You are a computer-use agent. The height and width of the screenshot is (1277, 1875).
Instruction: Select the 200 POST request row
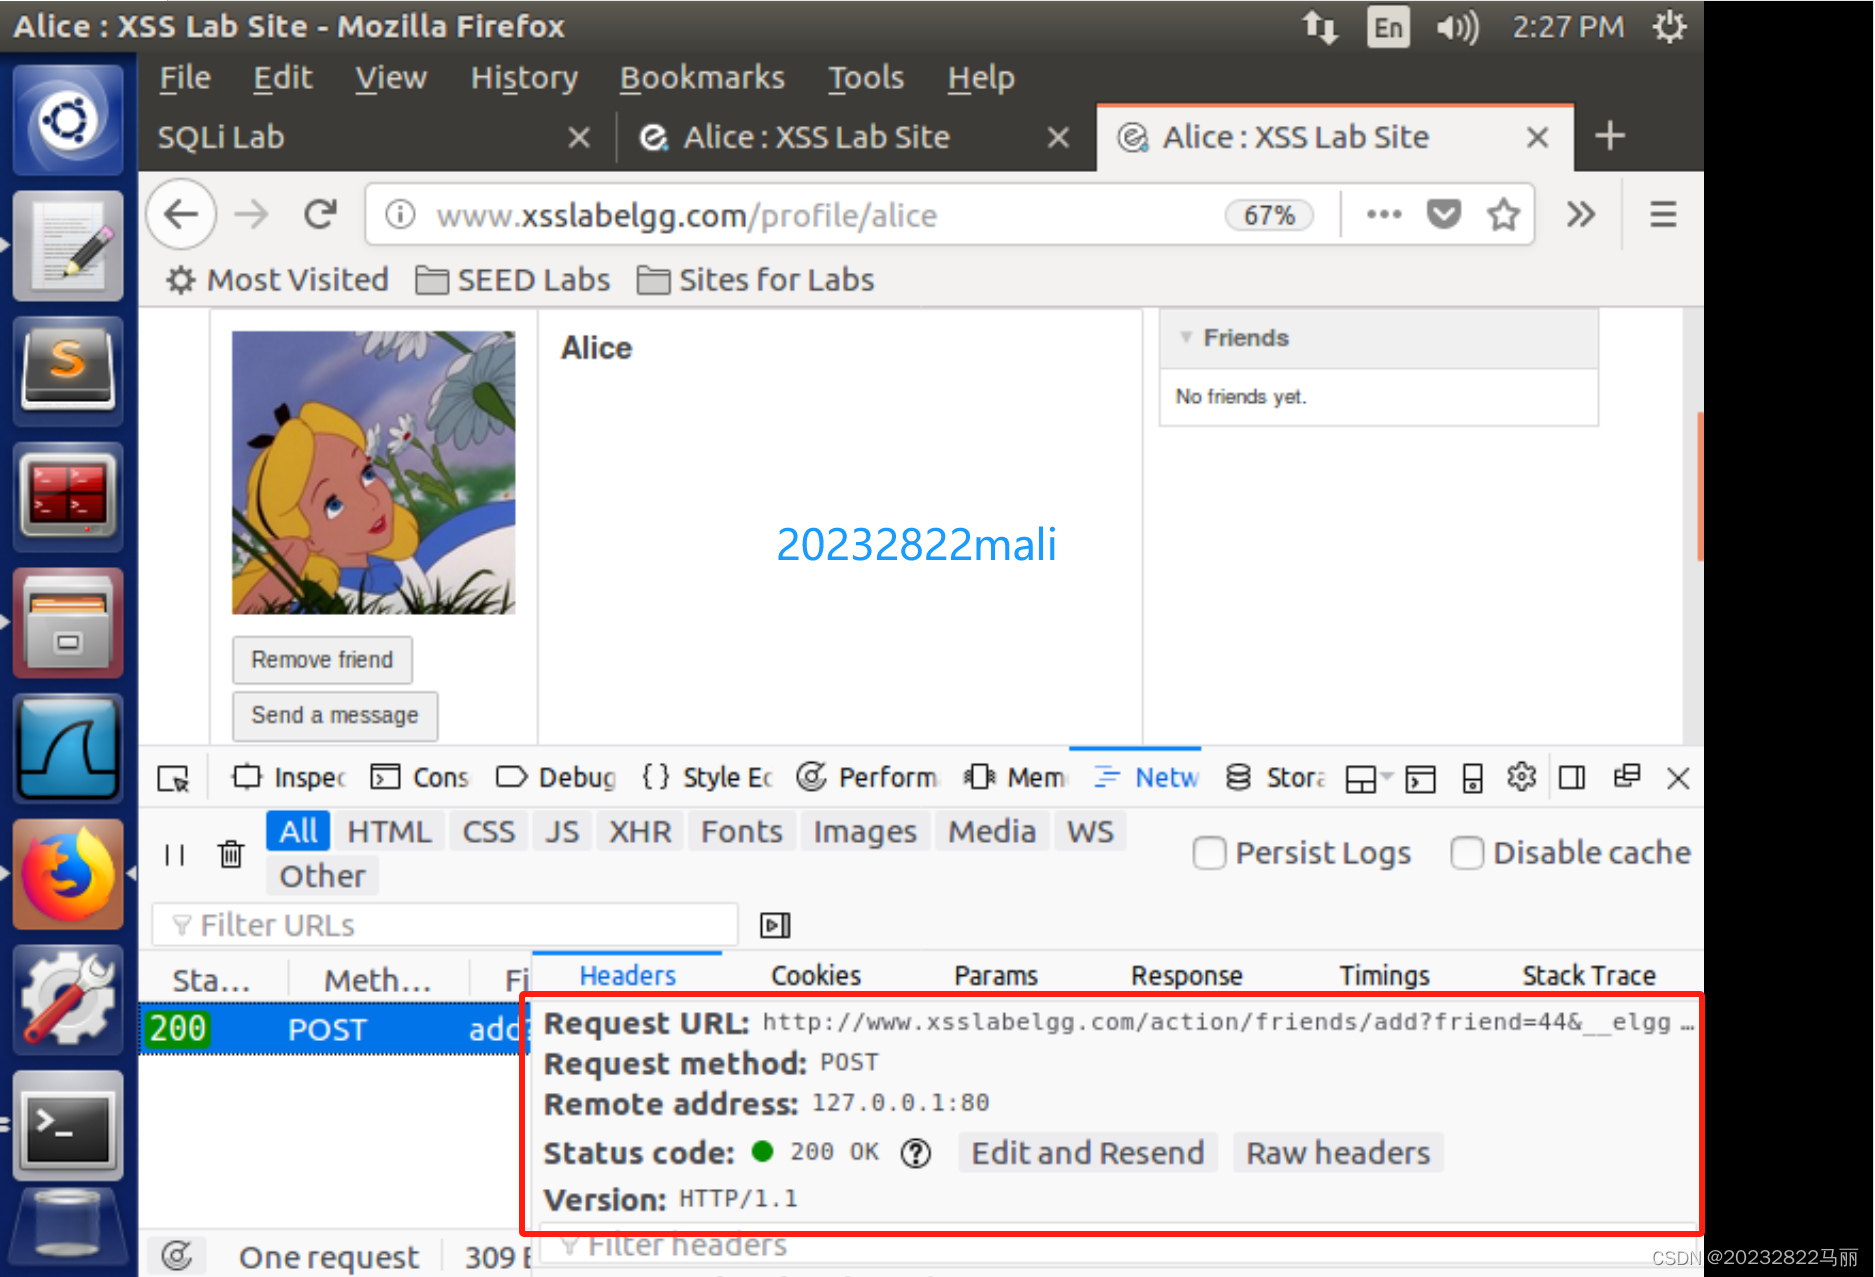tap(335, 1029)
